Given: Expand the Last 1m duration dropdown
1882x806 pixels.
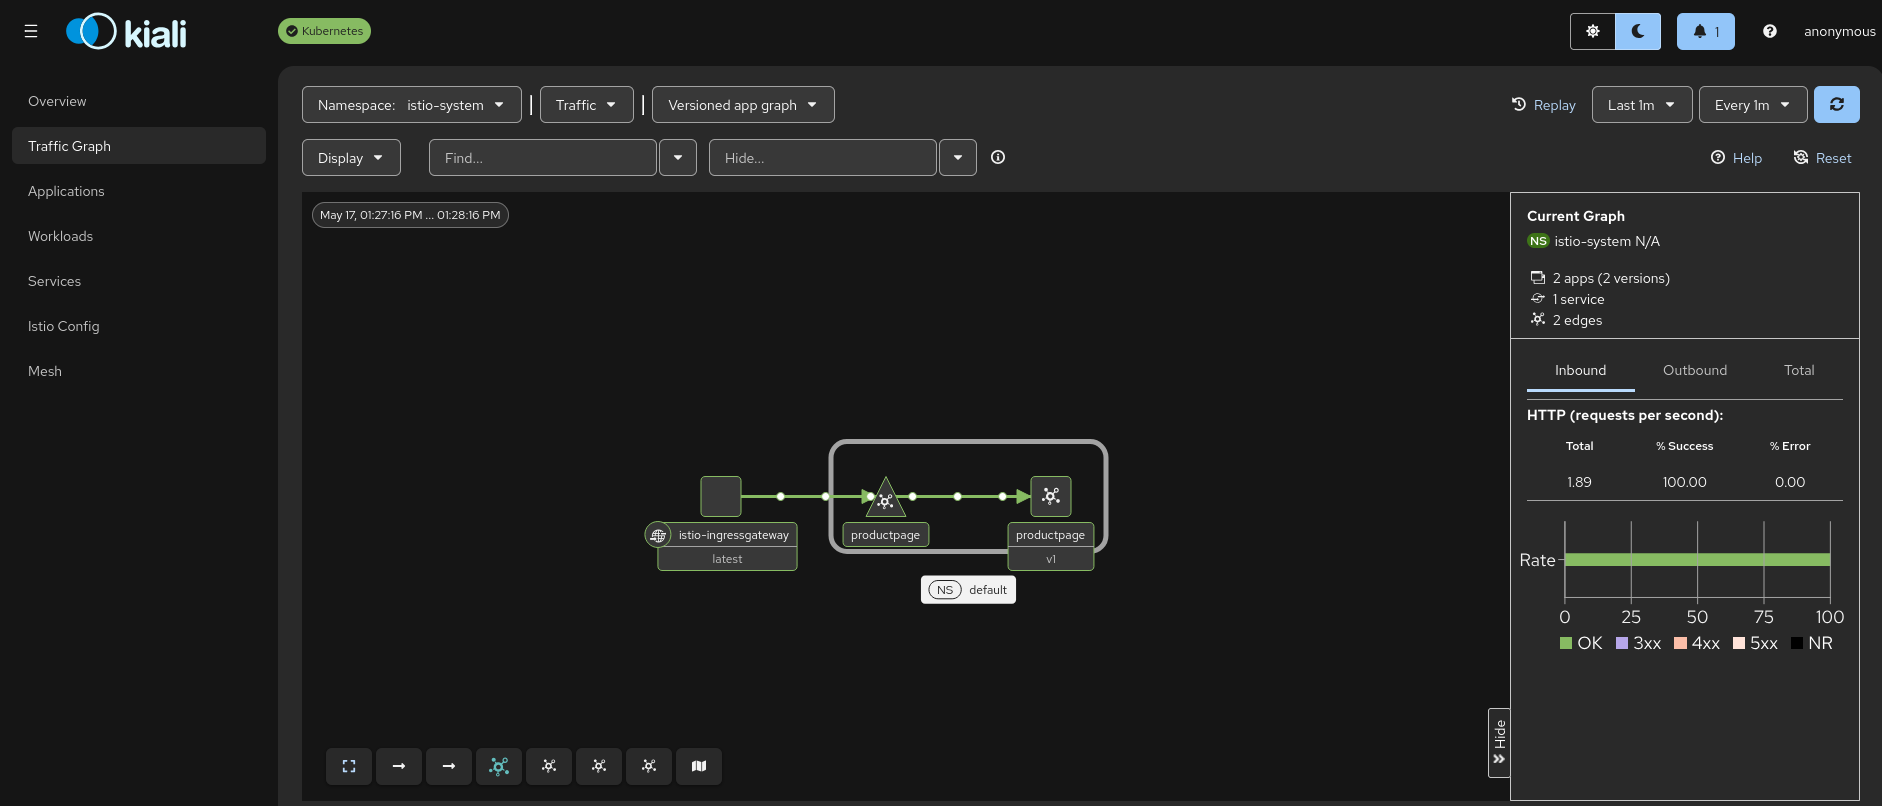Looking at the screenshot, I should tap(1642, 105).
